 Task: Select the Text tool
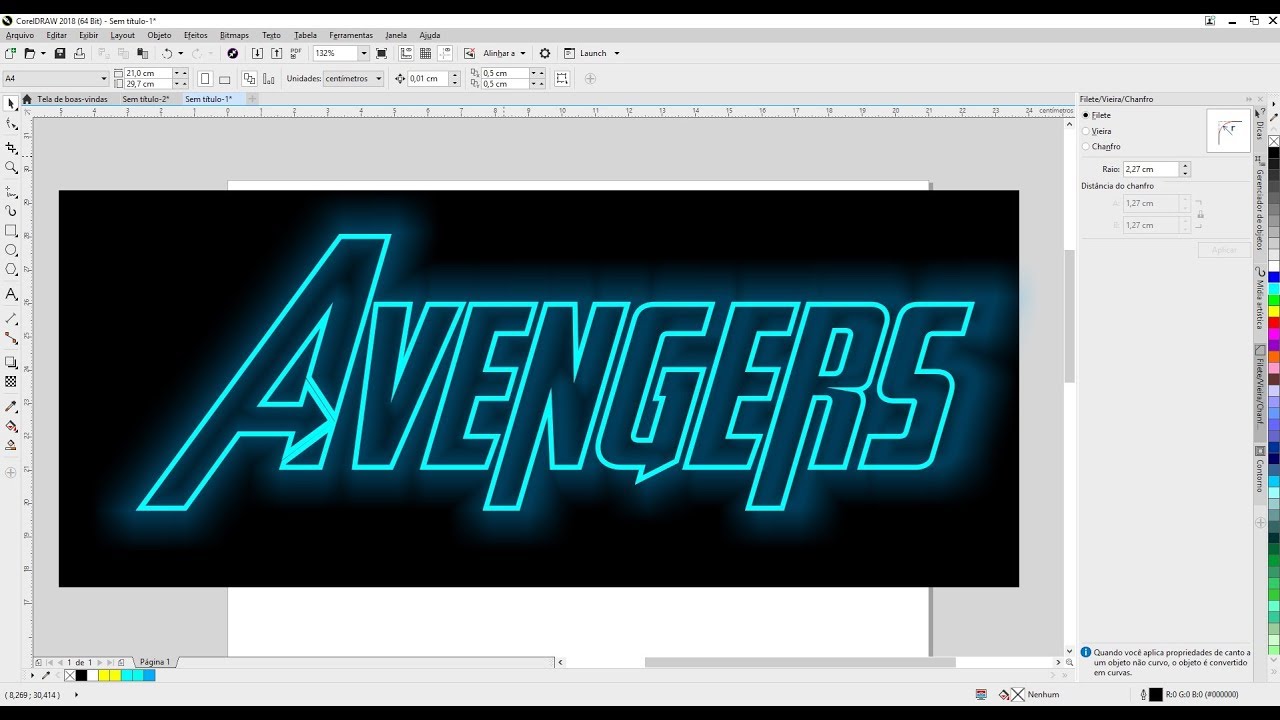click(11, 294)
